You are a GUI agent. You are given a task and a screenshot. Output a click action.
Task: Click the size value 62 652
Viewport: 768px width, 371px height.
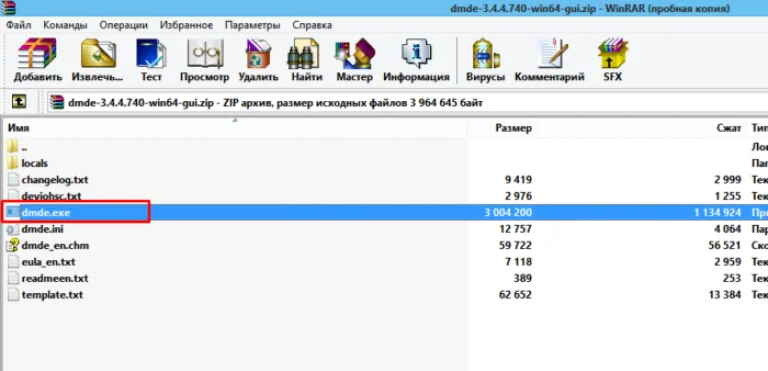515,295
